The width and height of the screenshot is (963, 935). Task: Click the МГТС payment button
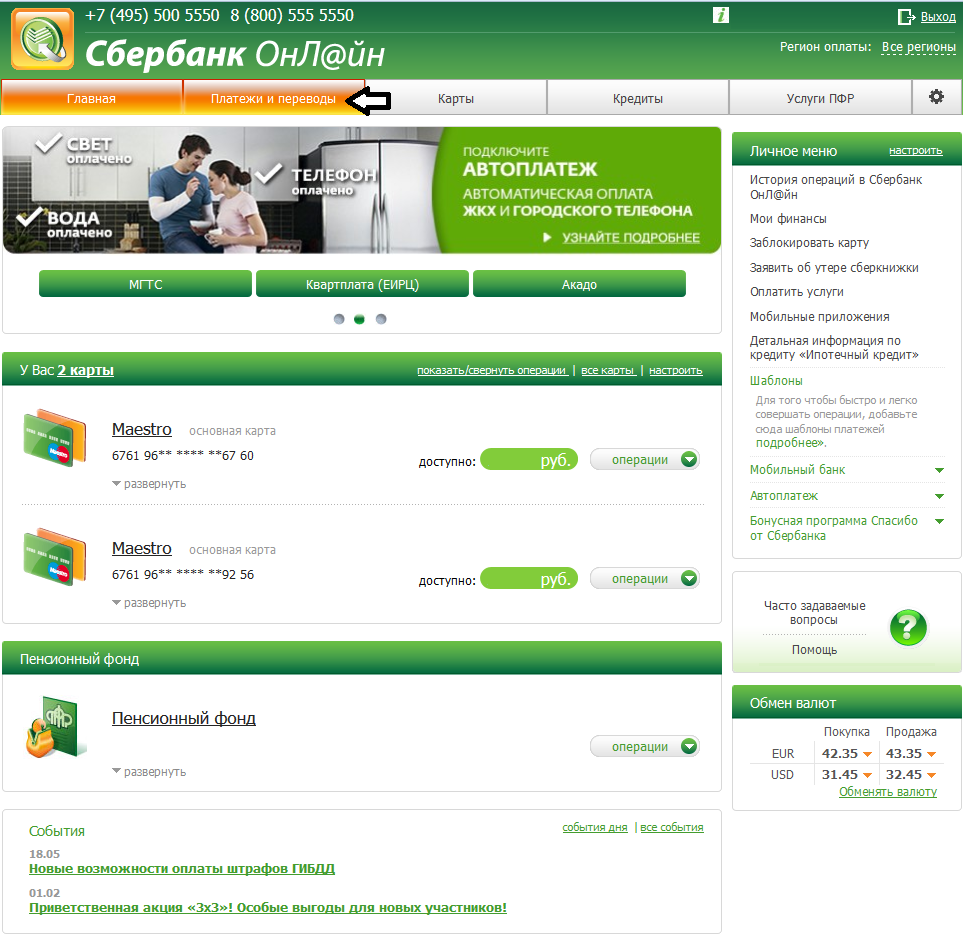pyautogui.click(x=146, y=284)
